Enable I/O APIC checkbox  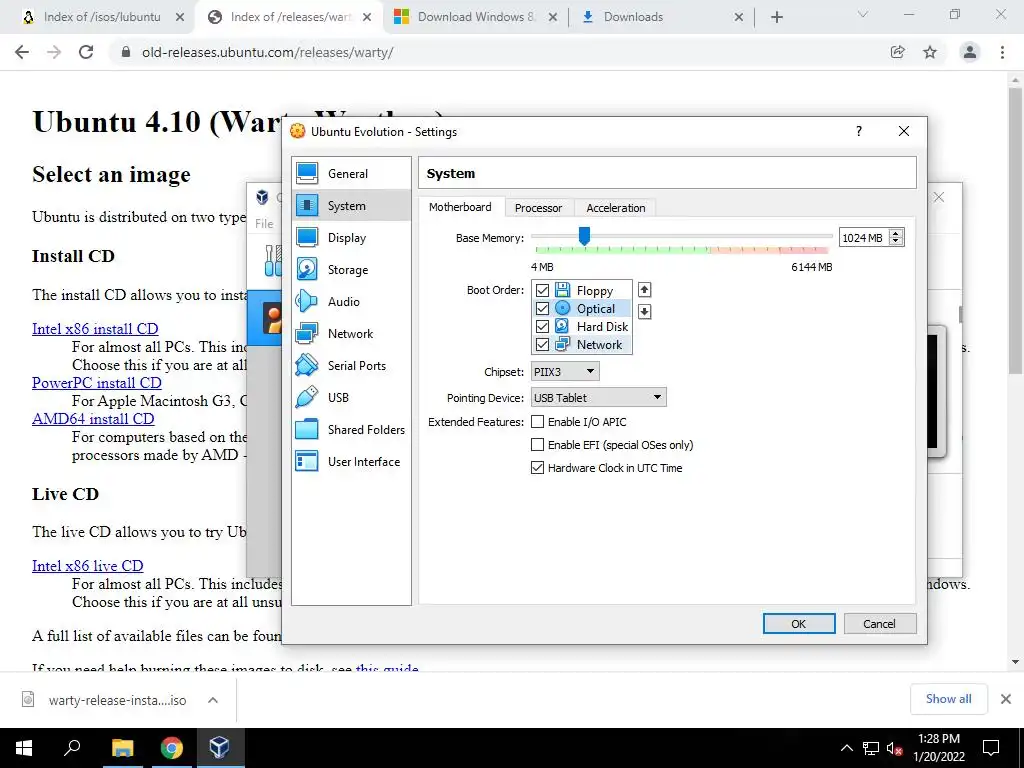click(537, 422)
